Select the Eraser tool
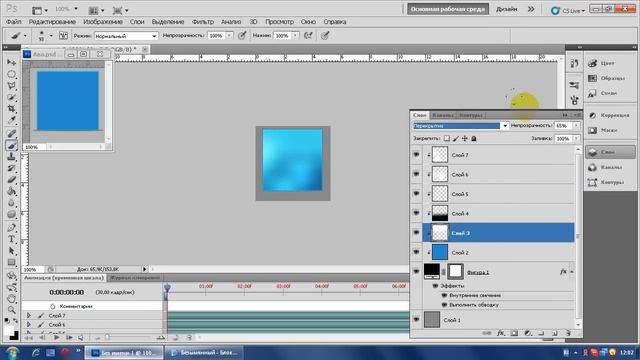 [11, 180]
